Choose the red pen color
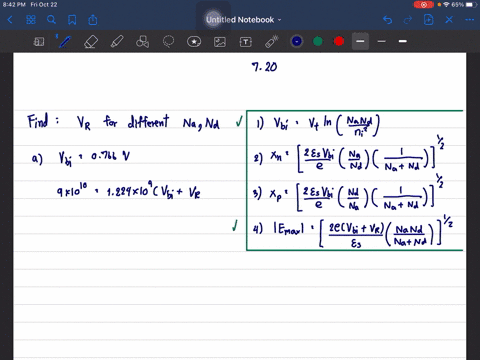The height and width of the screenshot is (360, 480). tap(339, 41)
